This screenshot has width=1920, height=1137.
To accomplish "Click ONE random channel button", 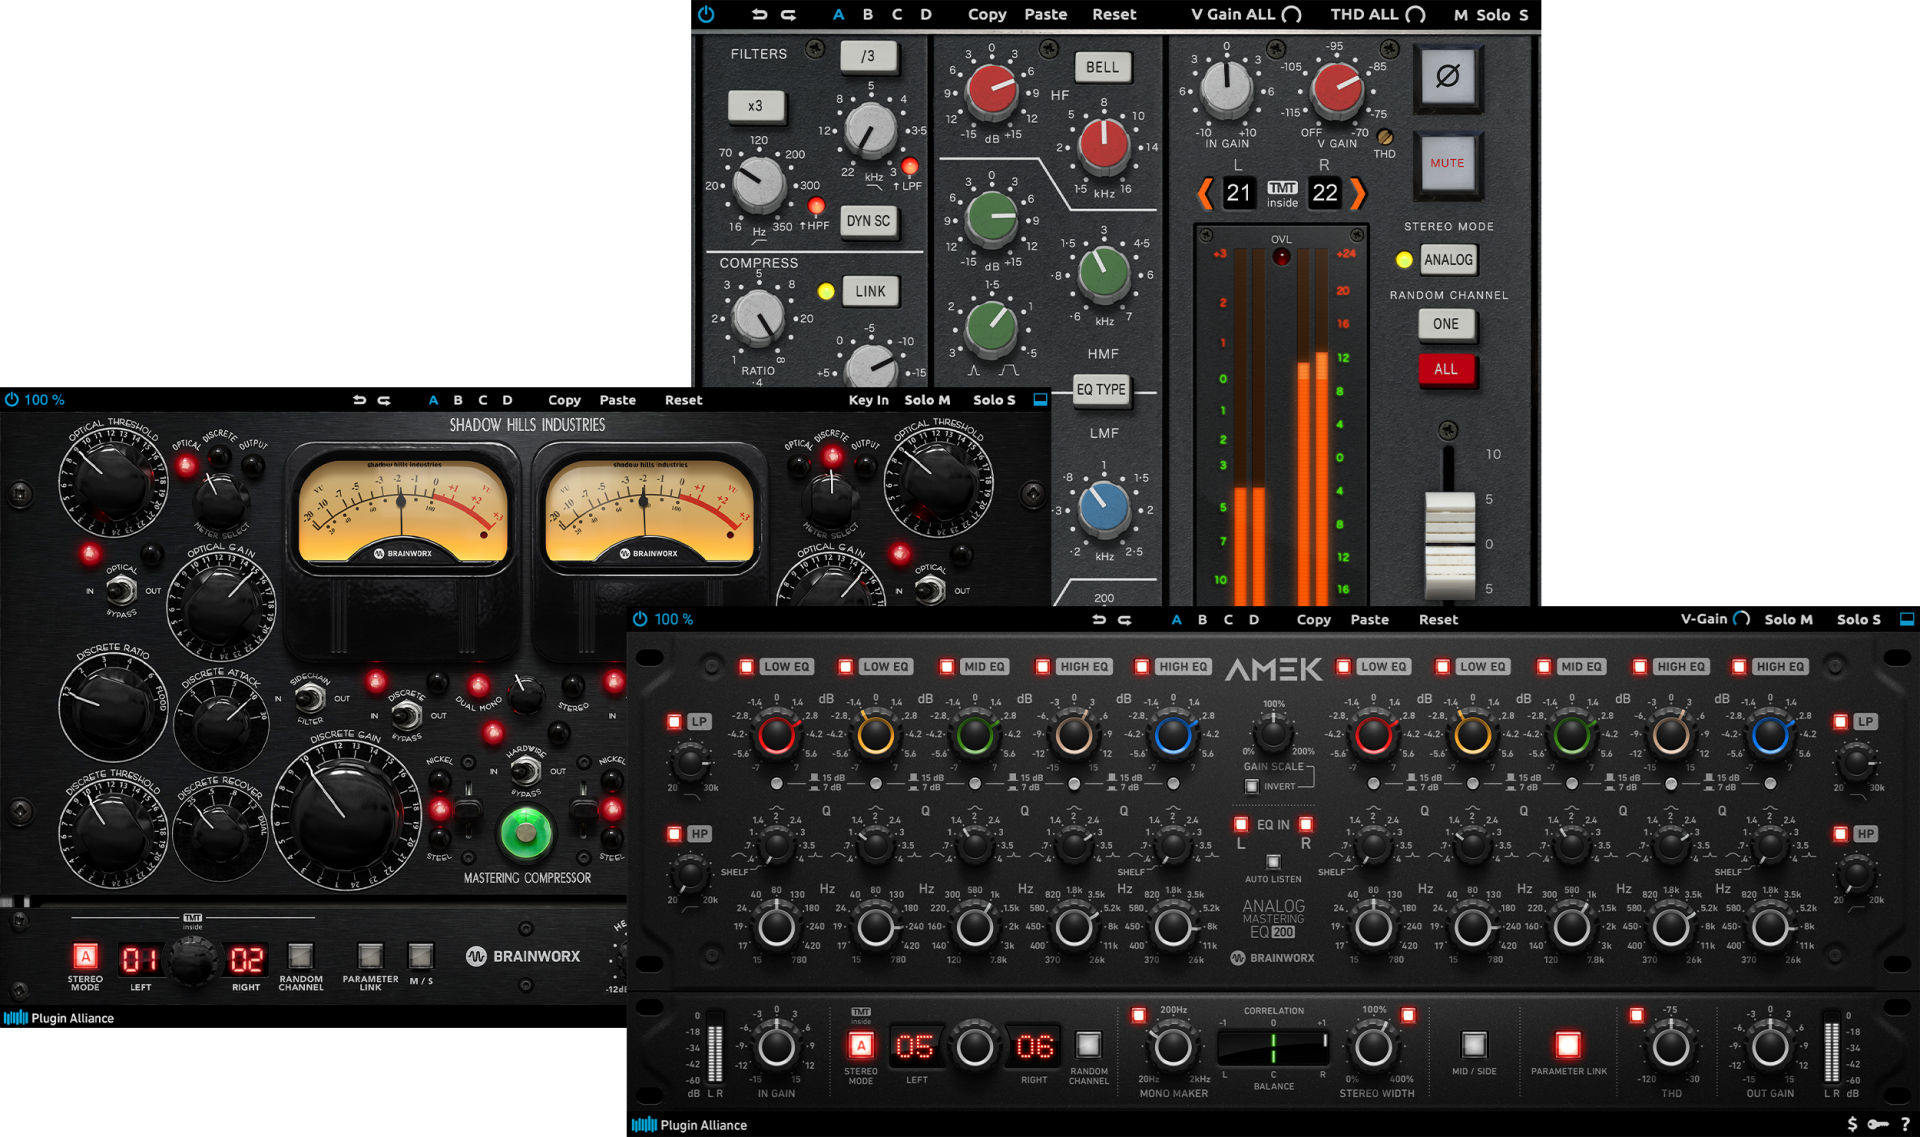I will [1446, 324].
